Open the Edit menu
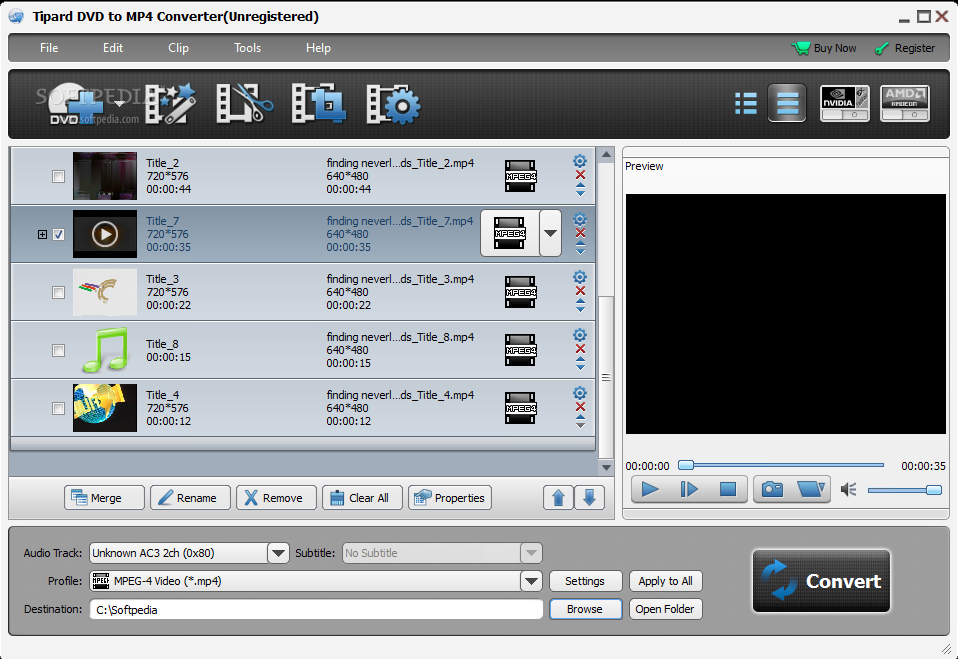 pos(112,48)
